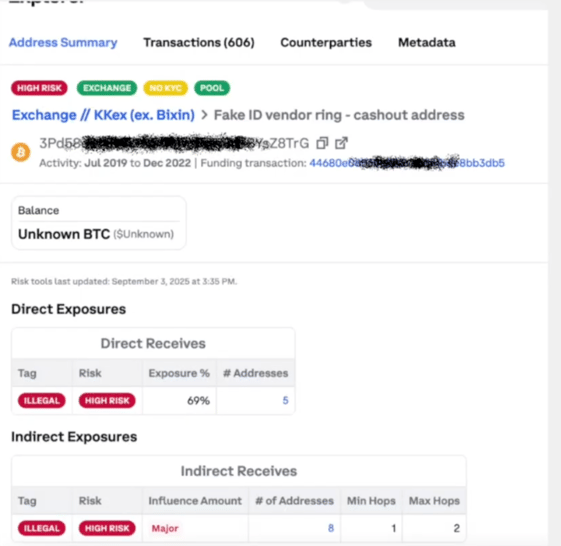The image size is (561, 546).
Task: Click HIGH RISK badge in Indirect Receives row
Action: click(107, 528)
